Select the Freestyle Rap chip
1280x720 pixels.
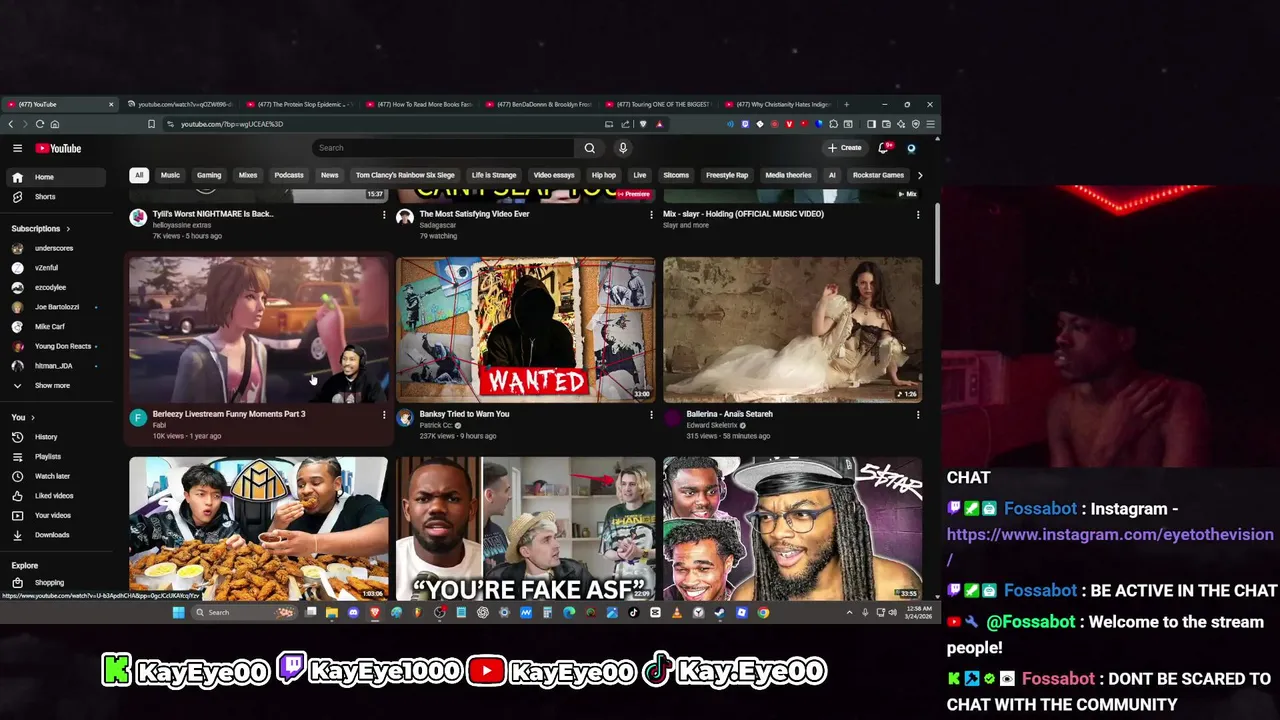727,175
